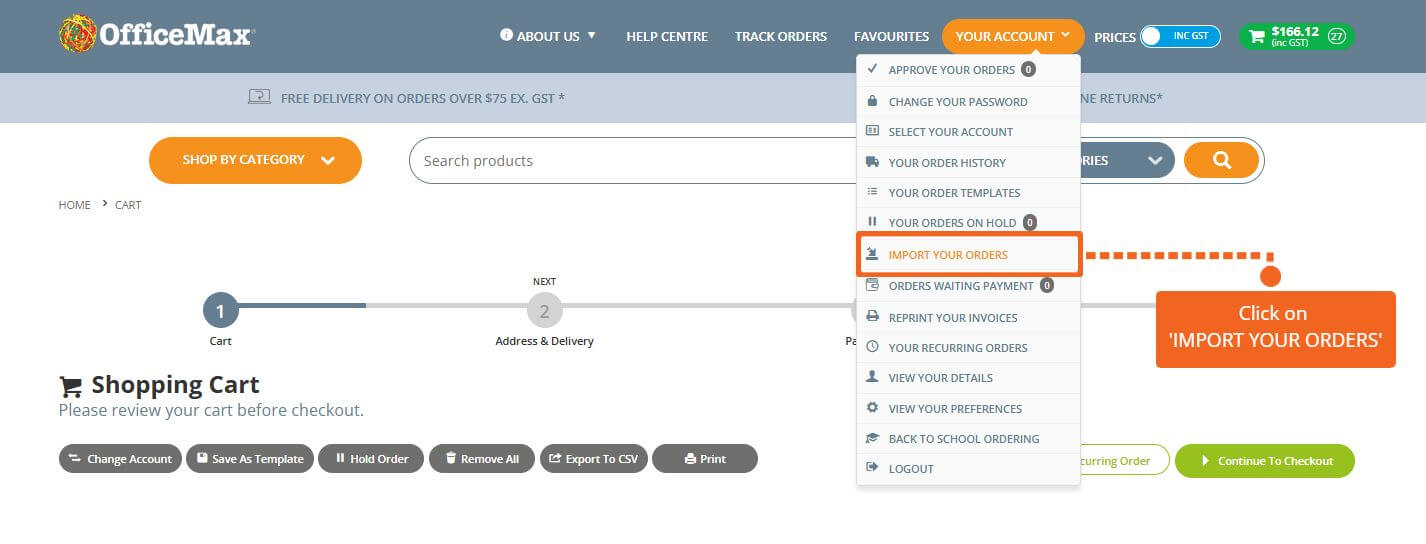Viewport: 1426px width, 544px height.
Task: Select step 1 Cart in progress bar
Action: [220, 311]
